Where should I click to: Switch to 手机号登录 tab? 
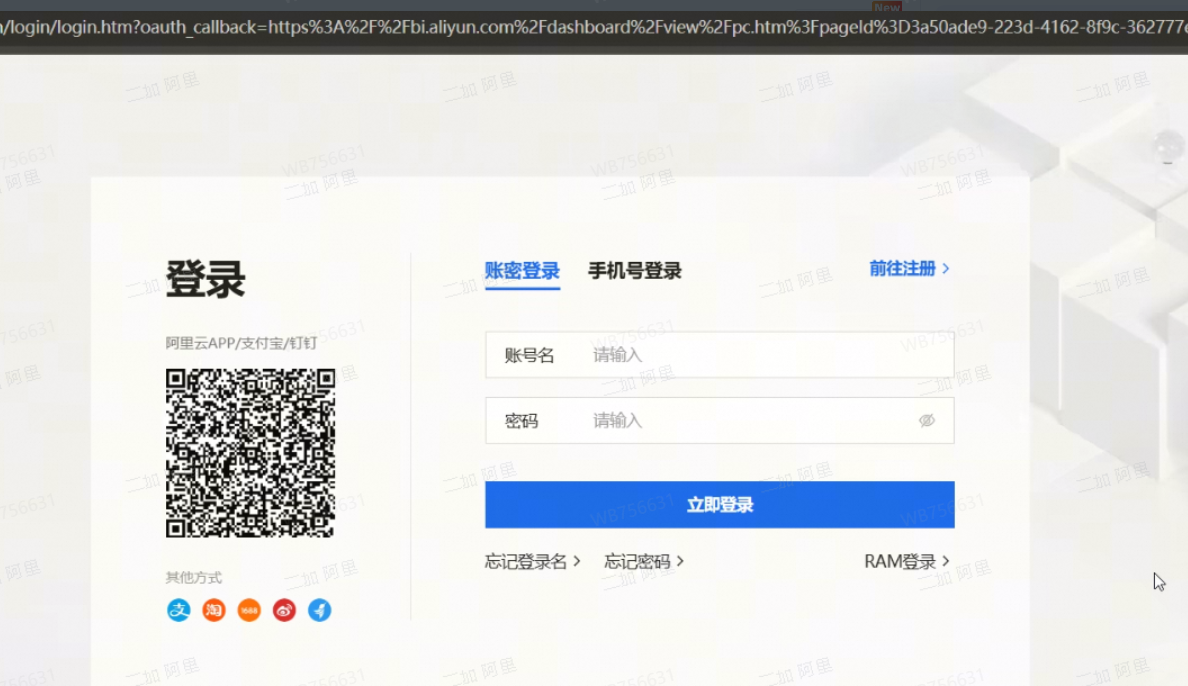tap(635, 271)
